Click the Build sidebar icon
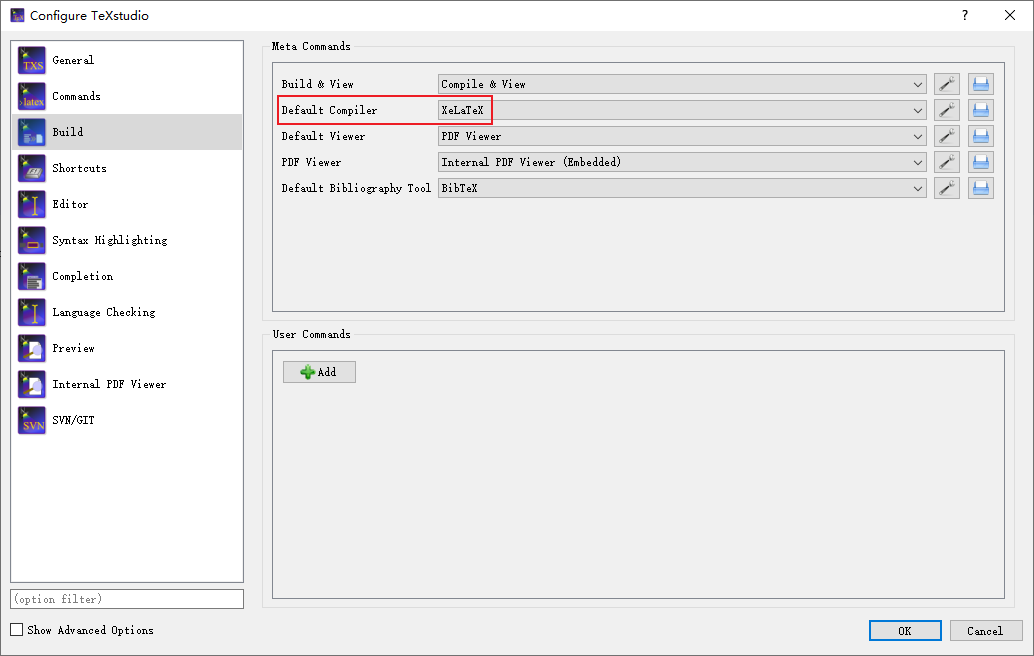This screenshot has height=656, width=1034. pyautogui.click(x=32, y=132)
